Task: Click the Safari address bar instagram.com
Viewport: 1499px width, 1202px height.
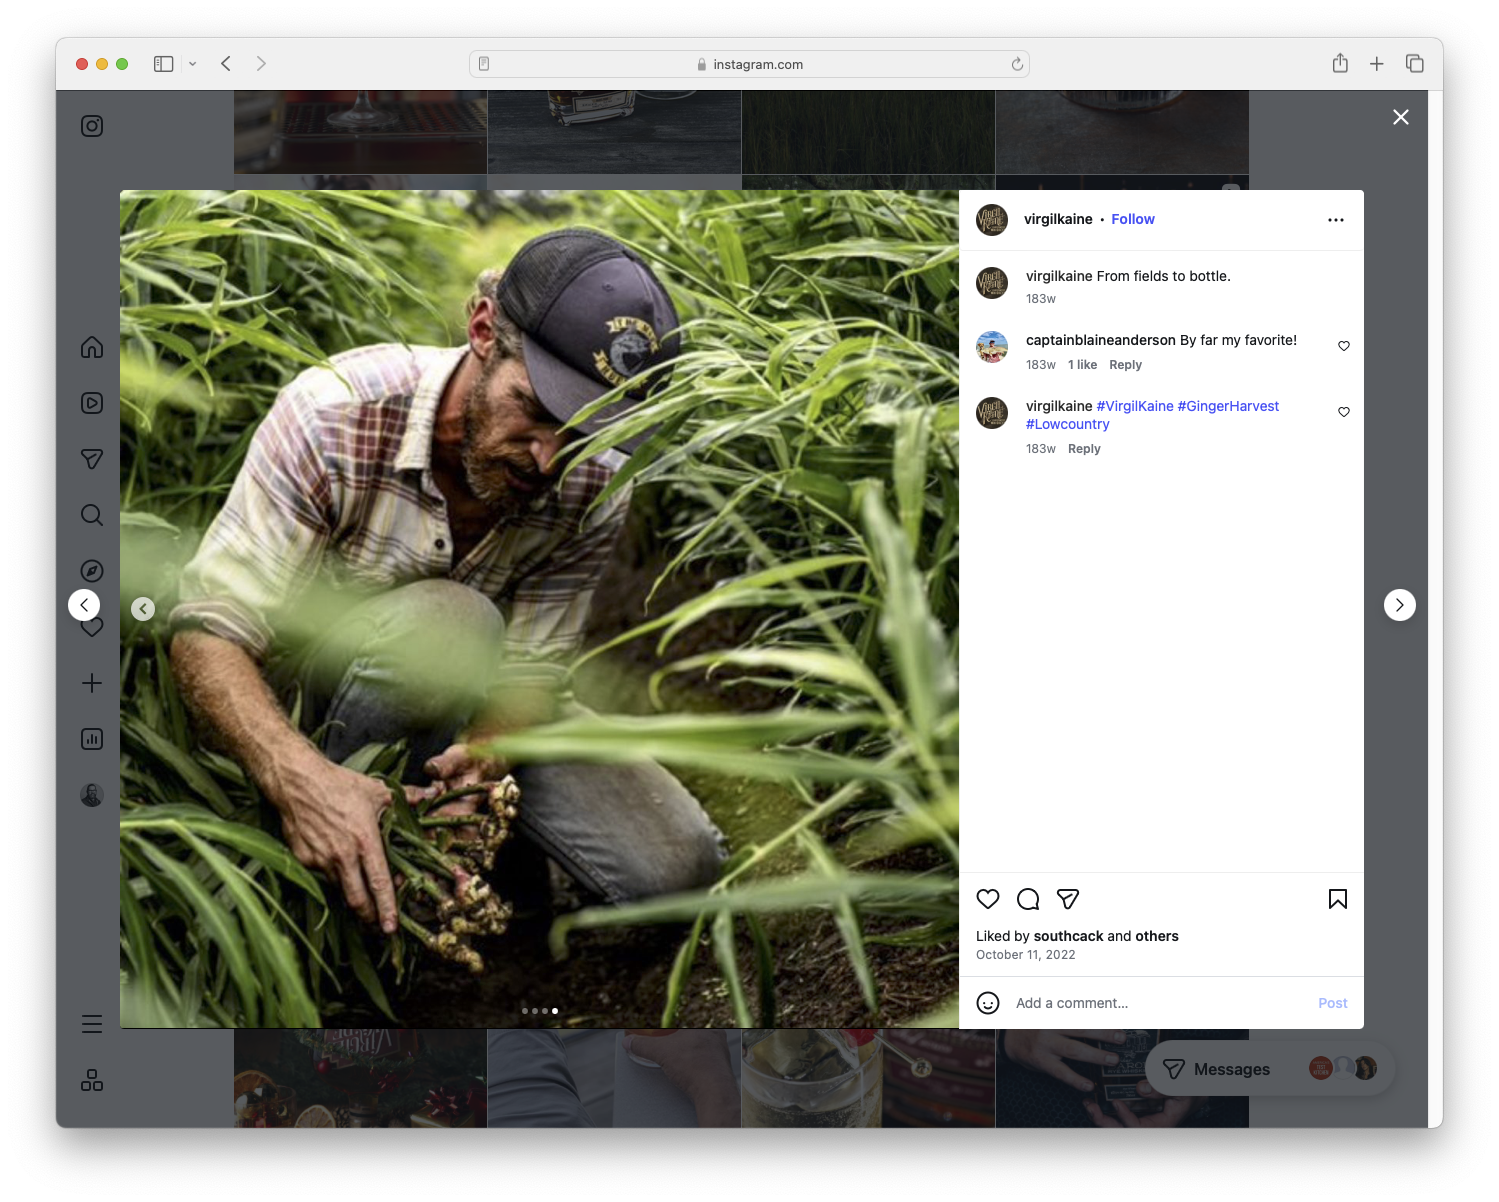Action: pos(750,64)
